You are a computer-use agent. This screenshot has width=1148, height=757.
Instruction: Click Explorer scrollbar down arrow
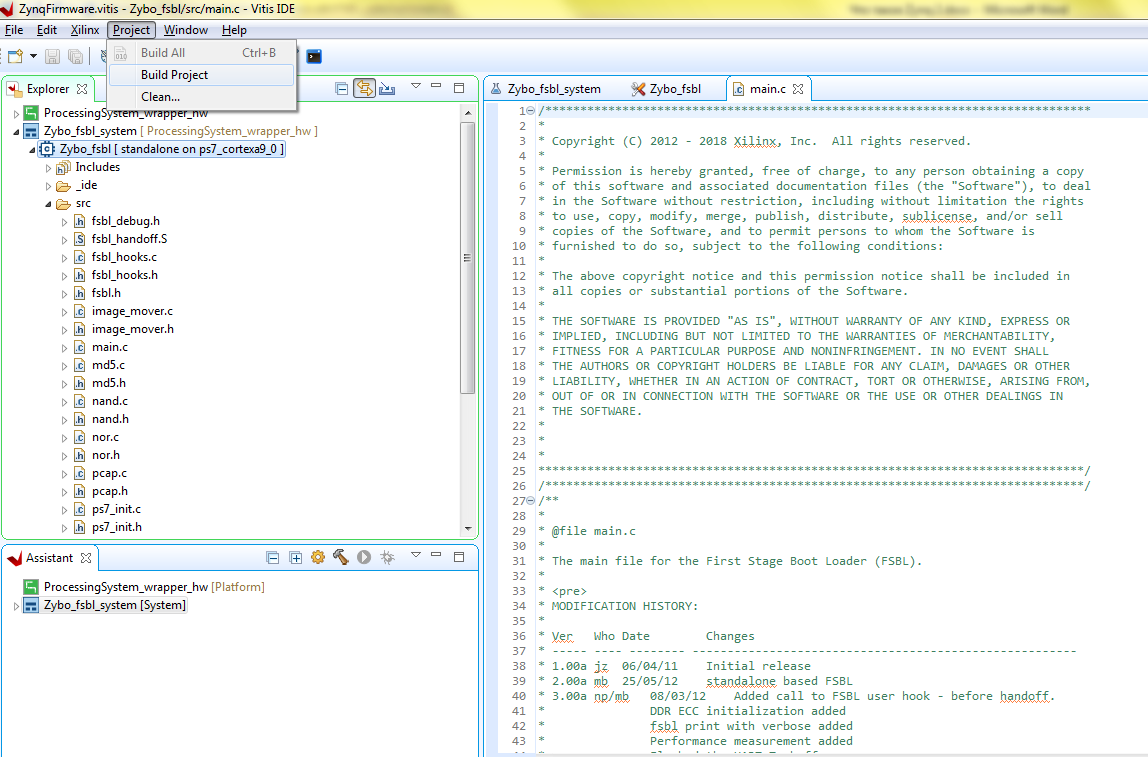point(468,529)
